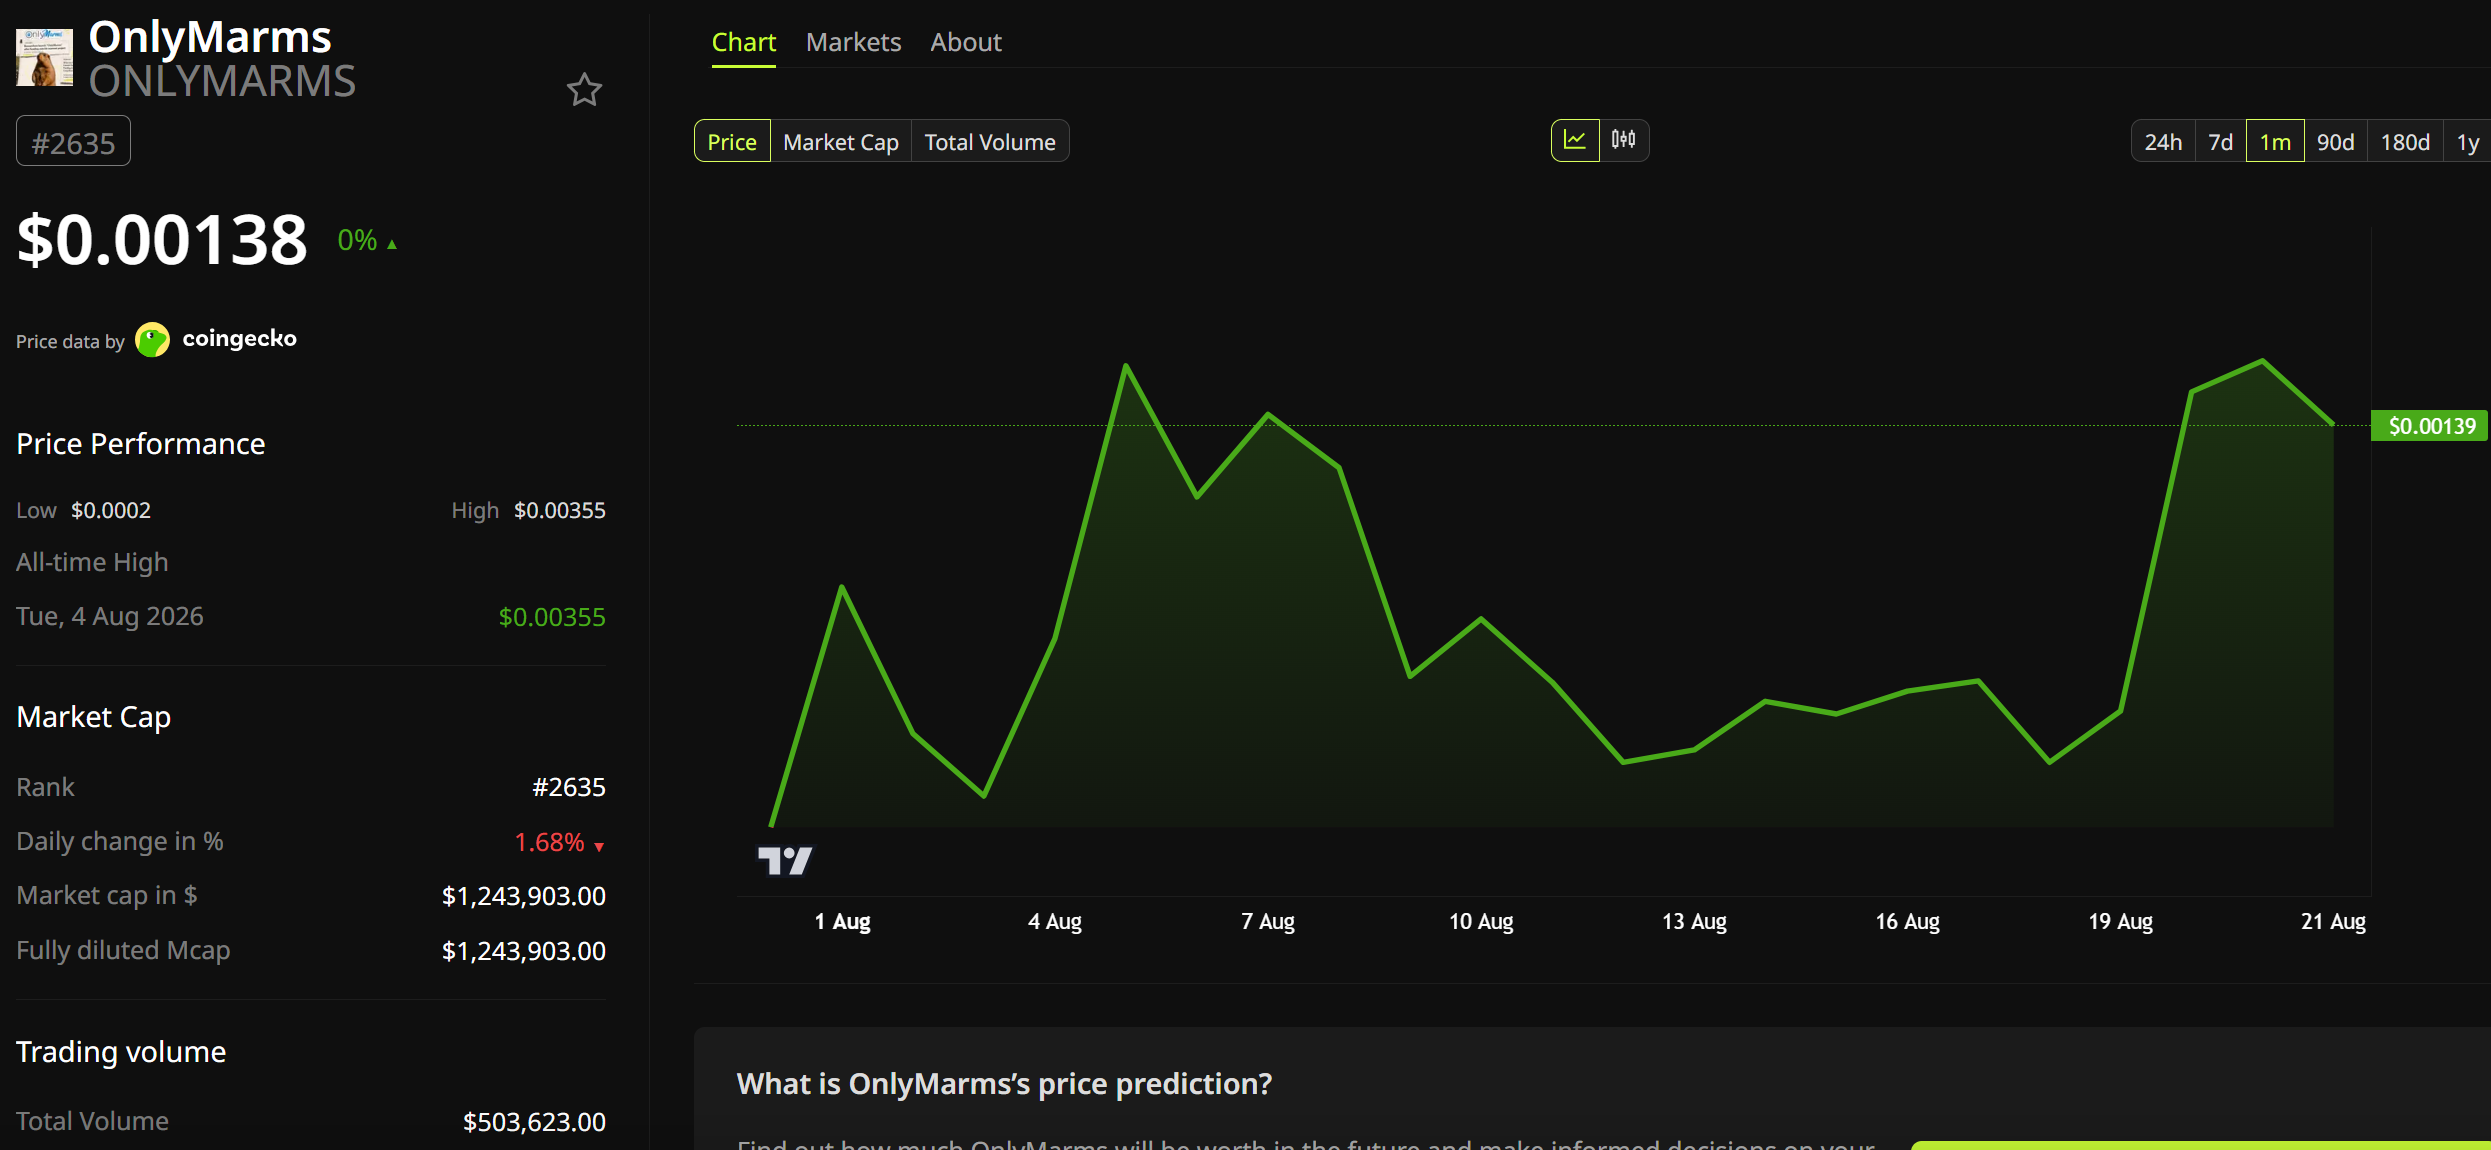Click the Market Cap Rank #2635 value
2491x1150 pixels.
(568, 787)
